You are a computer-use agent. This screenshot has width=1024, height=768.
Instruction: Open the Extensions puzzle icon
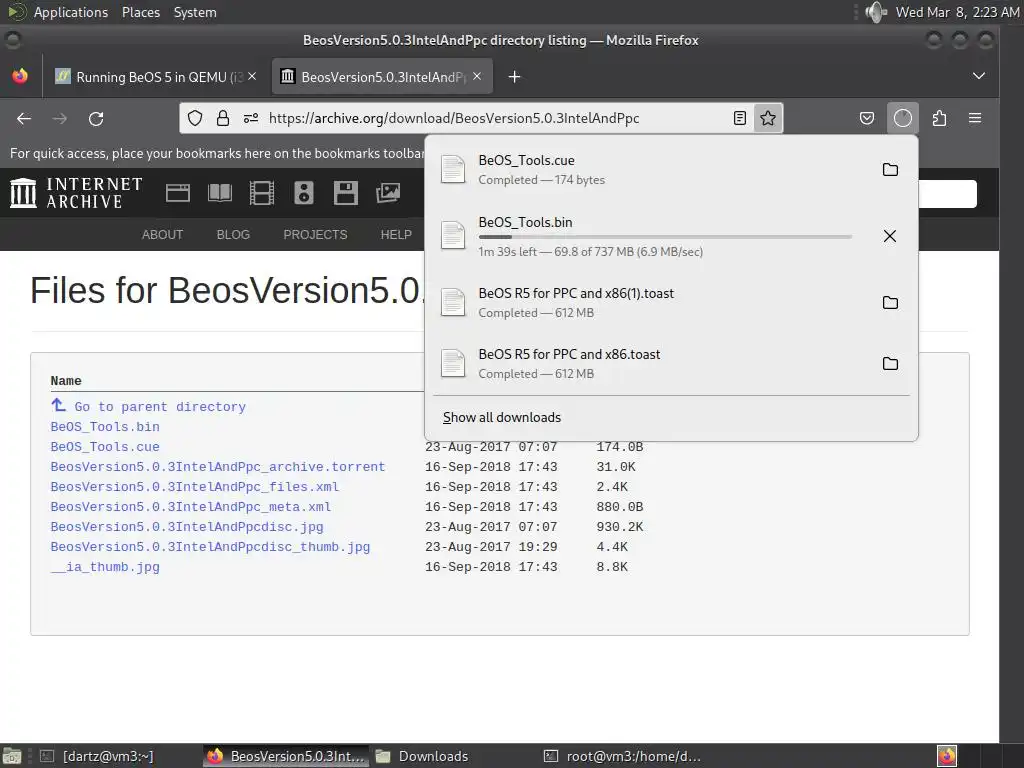939,118
